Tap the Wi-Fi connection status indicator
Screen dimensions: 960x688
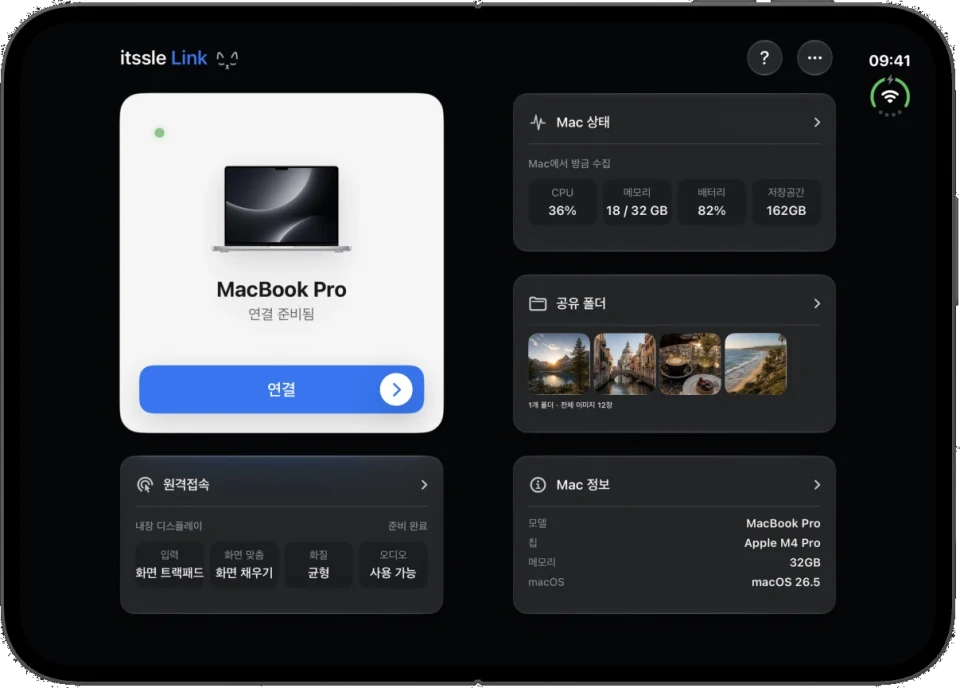(890, 97)
